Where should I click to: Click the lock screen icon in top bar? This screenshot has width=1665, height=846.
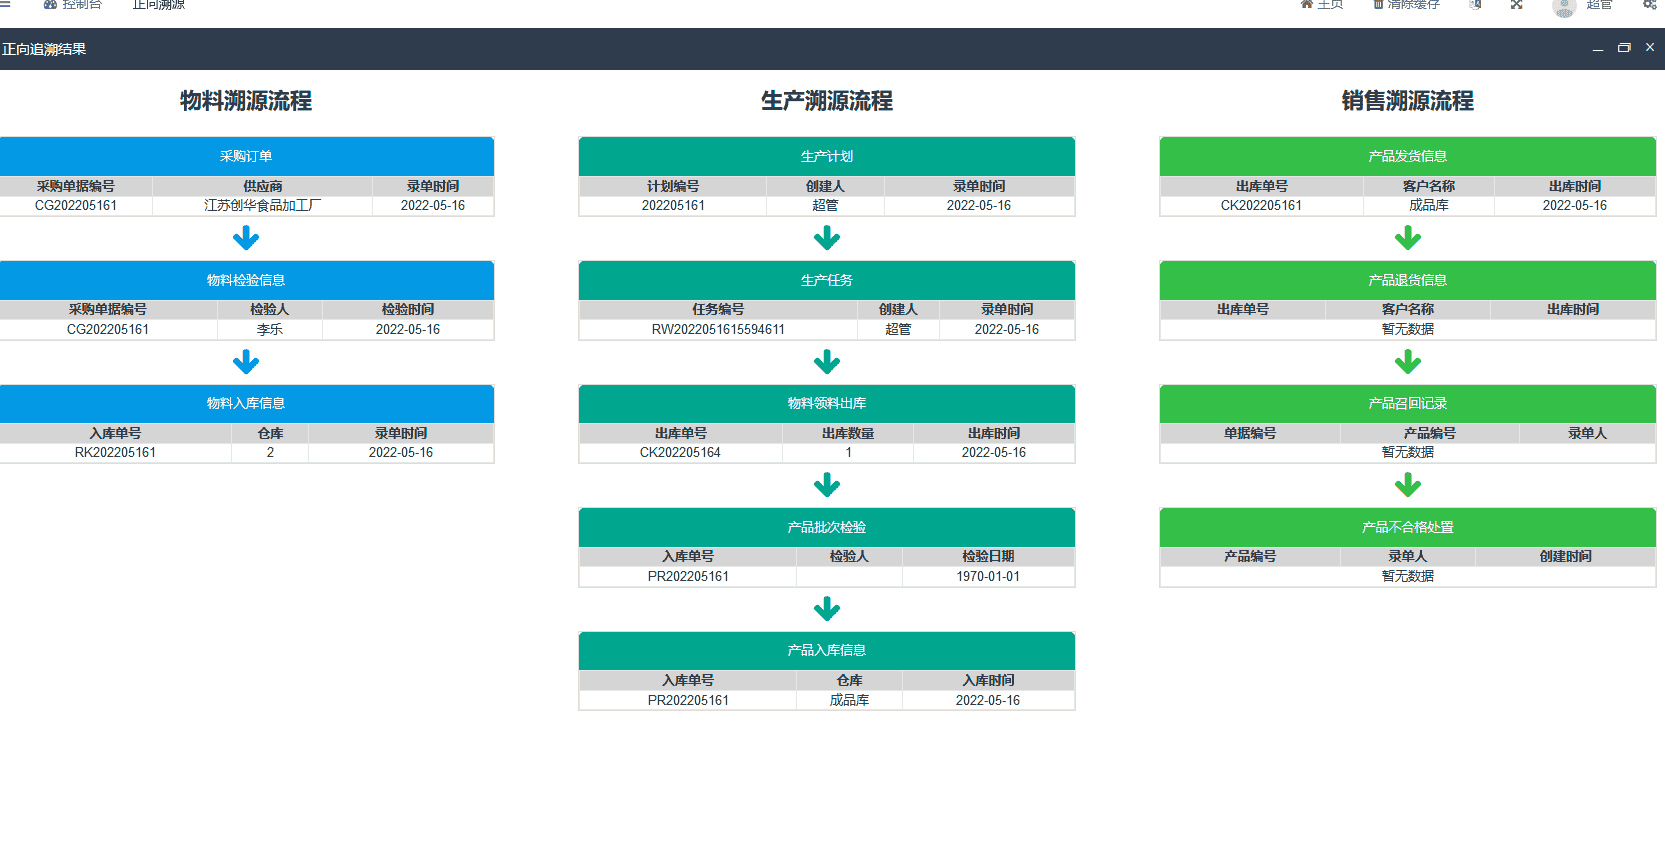point(1475,5)
